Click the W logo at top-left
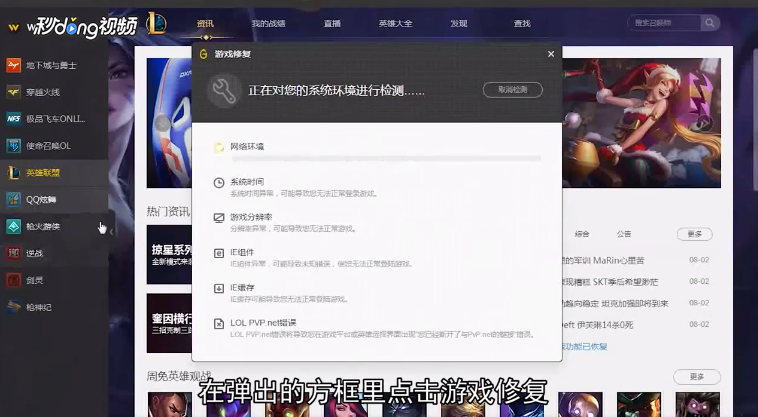 14,28
